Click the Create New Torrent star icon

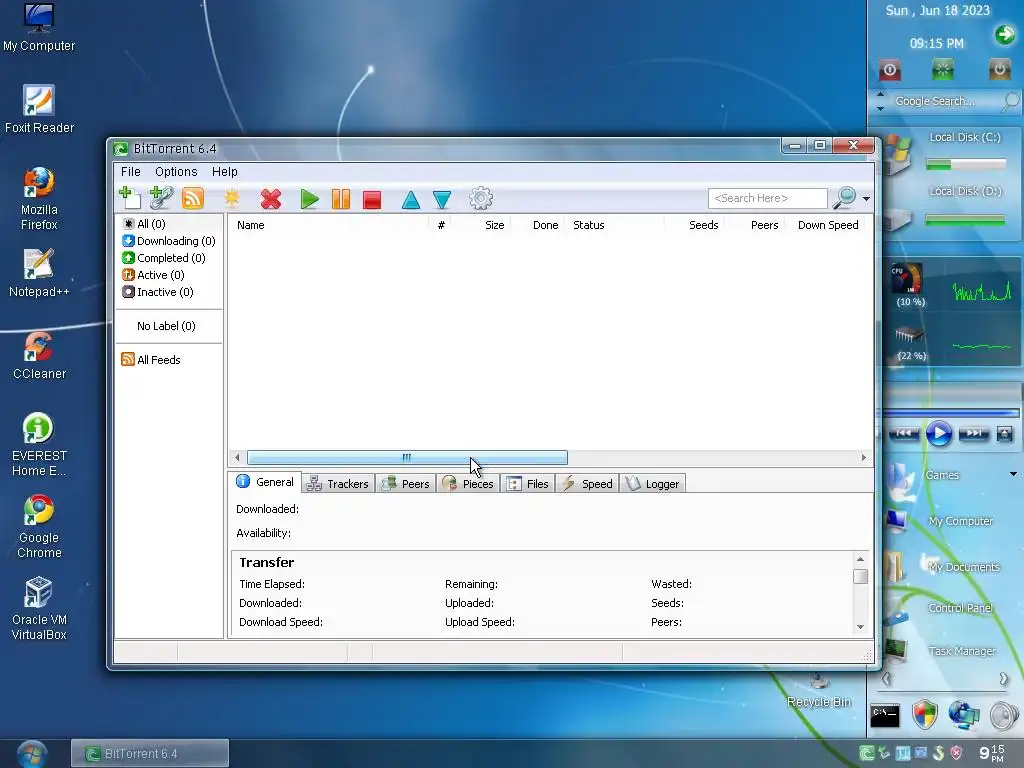click(231, 199)
